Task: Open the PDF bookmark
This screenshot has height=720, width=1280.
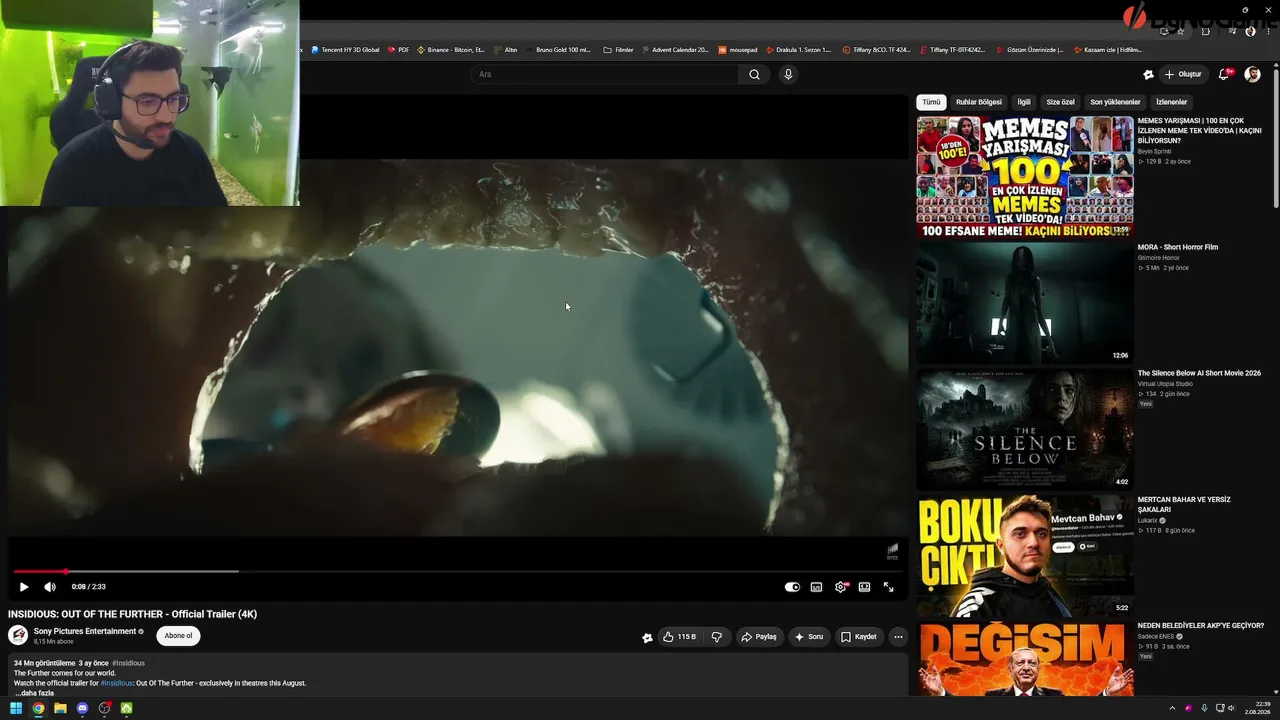Action: 398,49
